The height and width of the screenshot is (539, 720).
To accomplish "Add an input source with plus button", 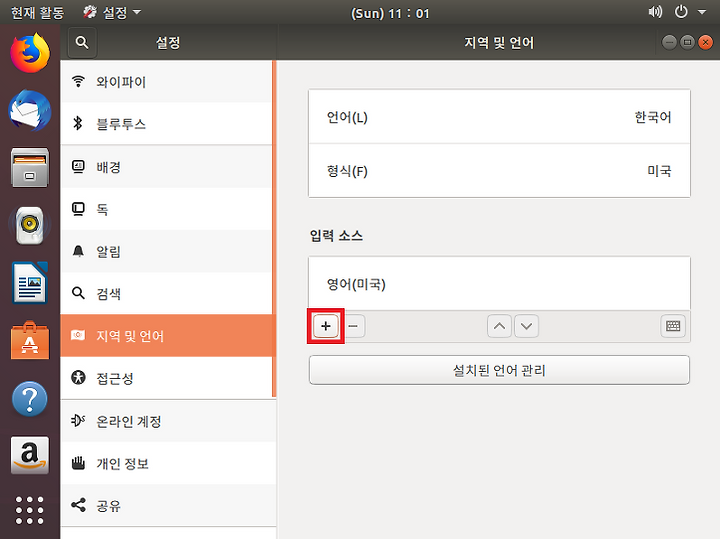I will coord(326,326).
